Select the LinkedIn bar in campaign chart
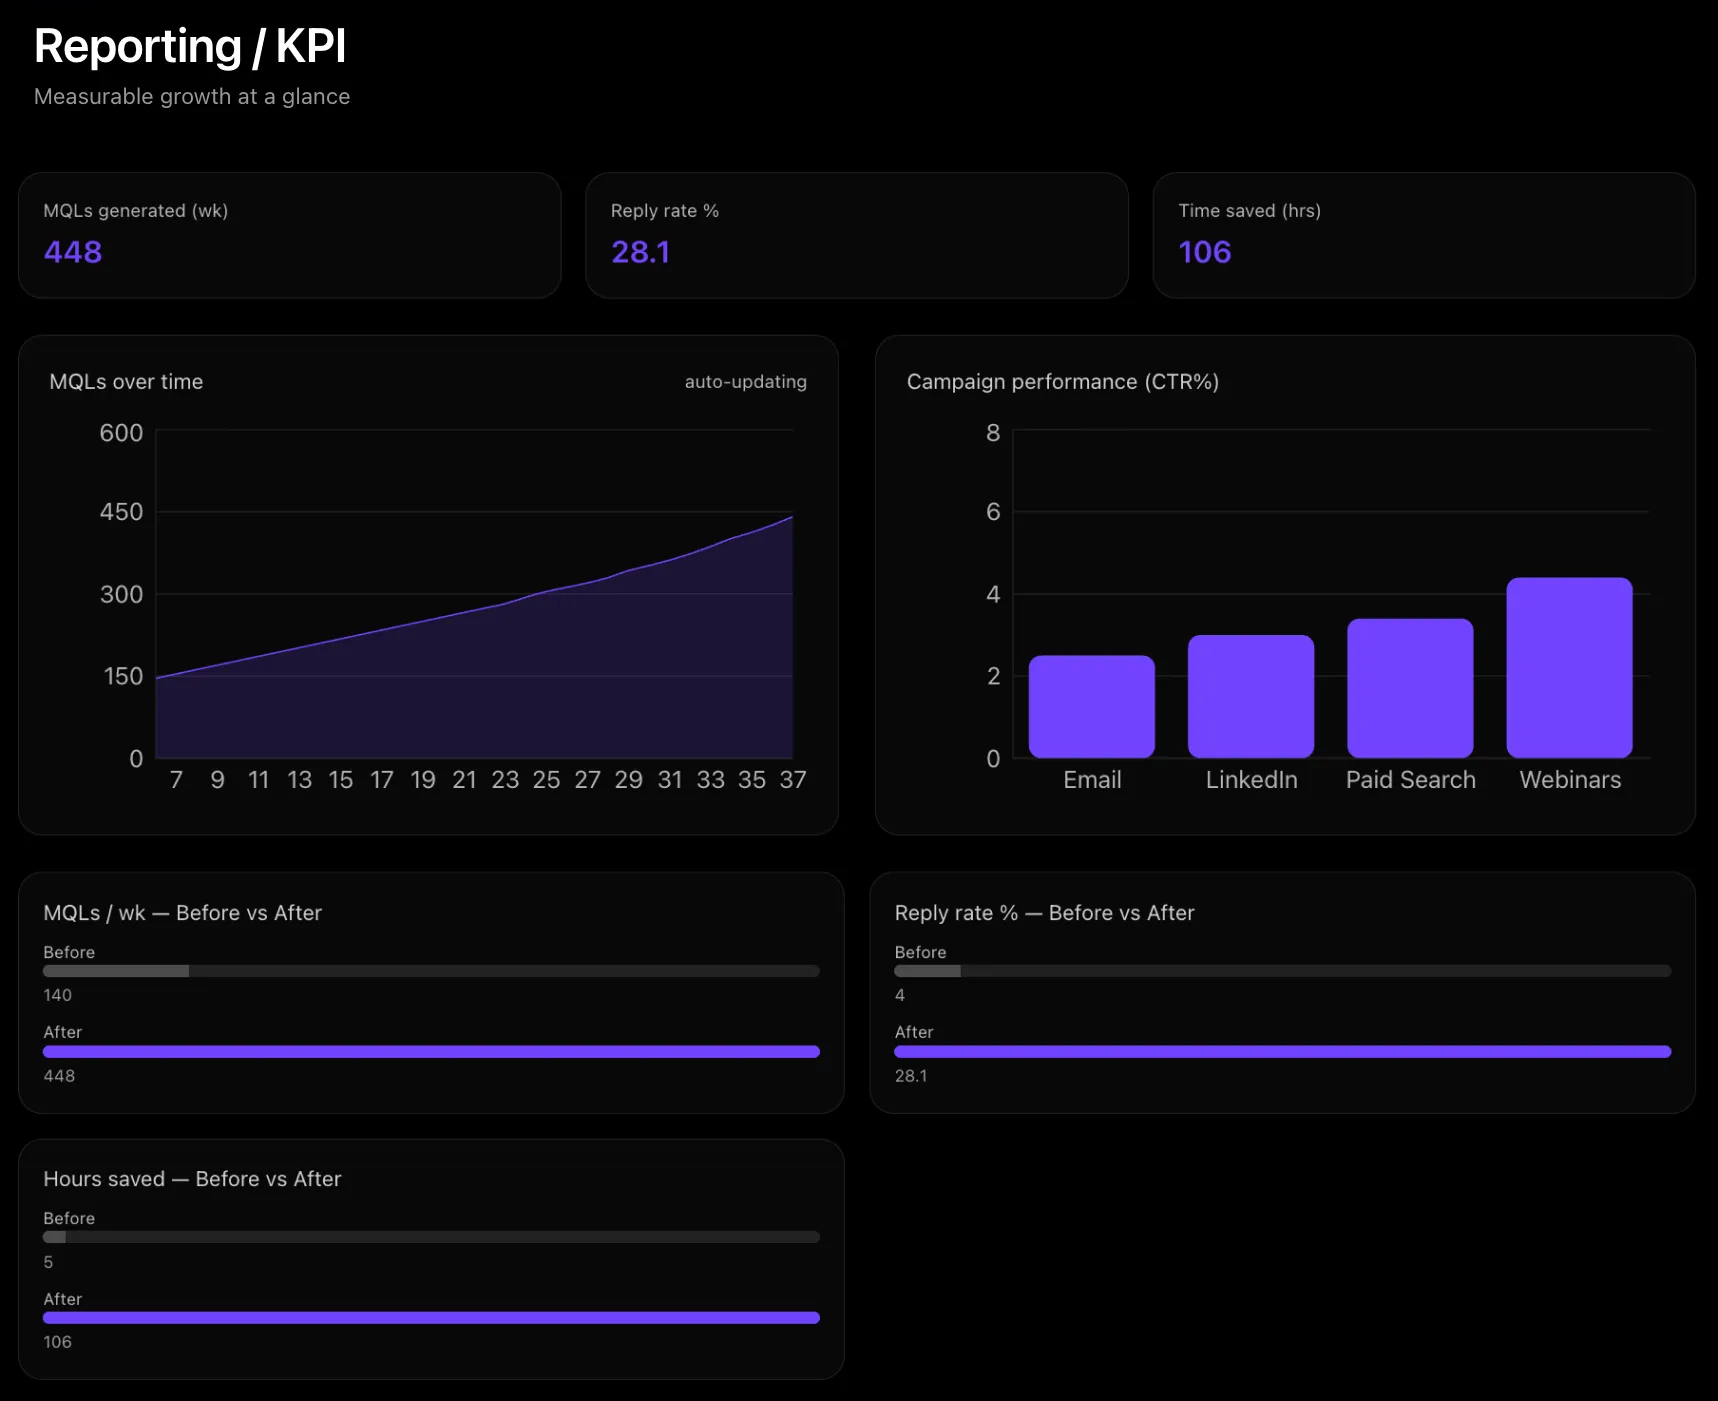This screenshot has width=1718, height=1401. tap(1250, 695)
